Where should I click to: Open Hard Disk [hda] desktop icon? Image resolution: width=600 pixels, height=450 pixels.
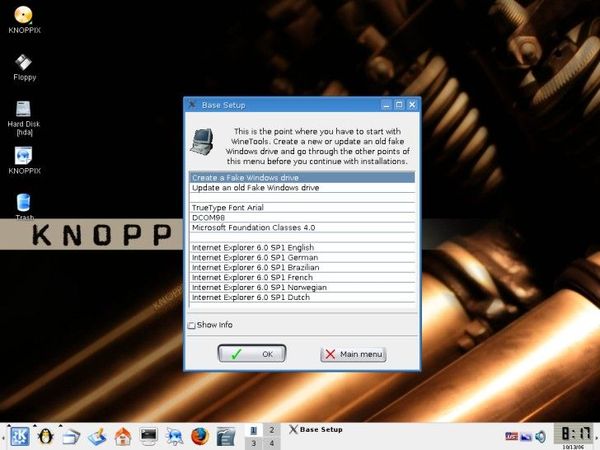24,110
